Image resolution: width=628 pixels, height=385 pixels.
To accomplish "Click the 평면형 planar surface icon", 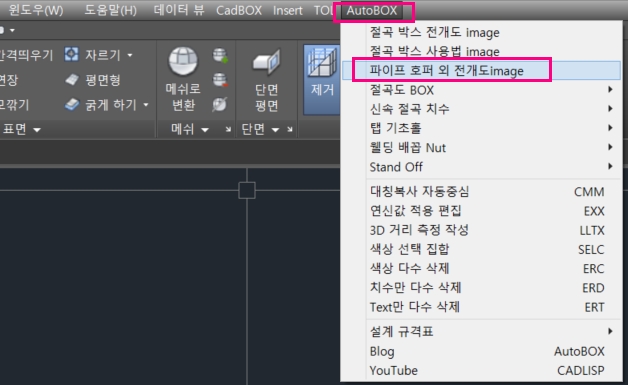I will 72,80.
